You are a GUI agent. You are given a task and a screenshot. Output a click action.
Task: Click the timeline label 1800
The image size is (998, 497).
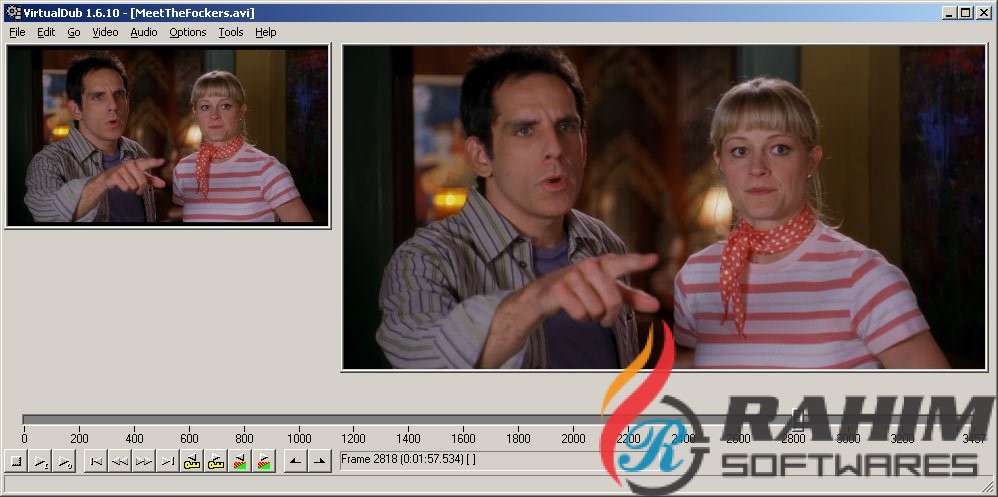(x=518, y=439)
